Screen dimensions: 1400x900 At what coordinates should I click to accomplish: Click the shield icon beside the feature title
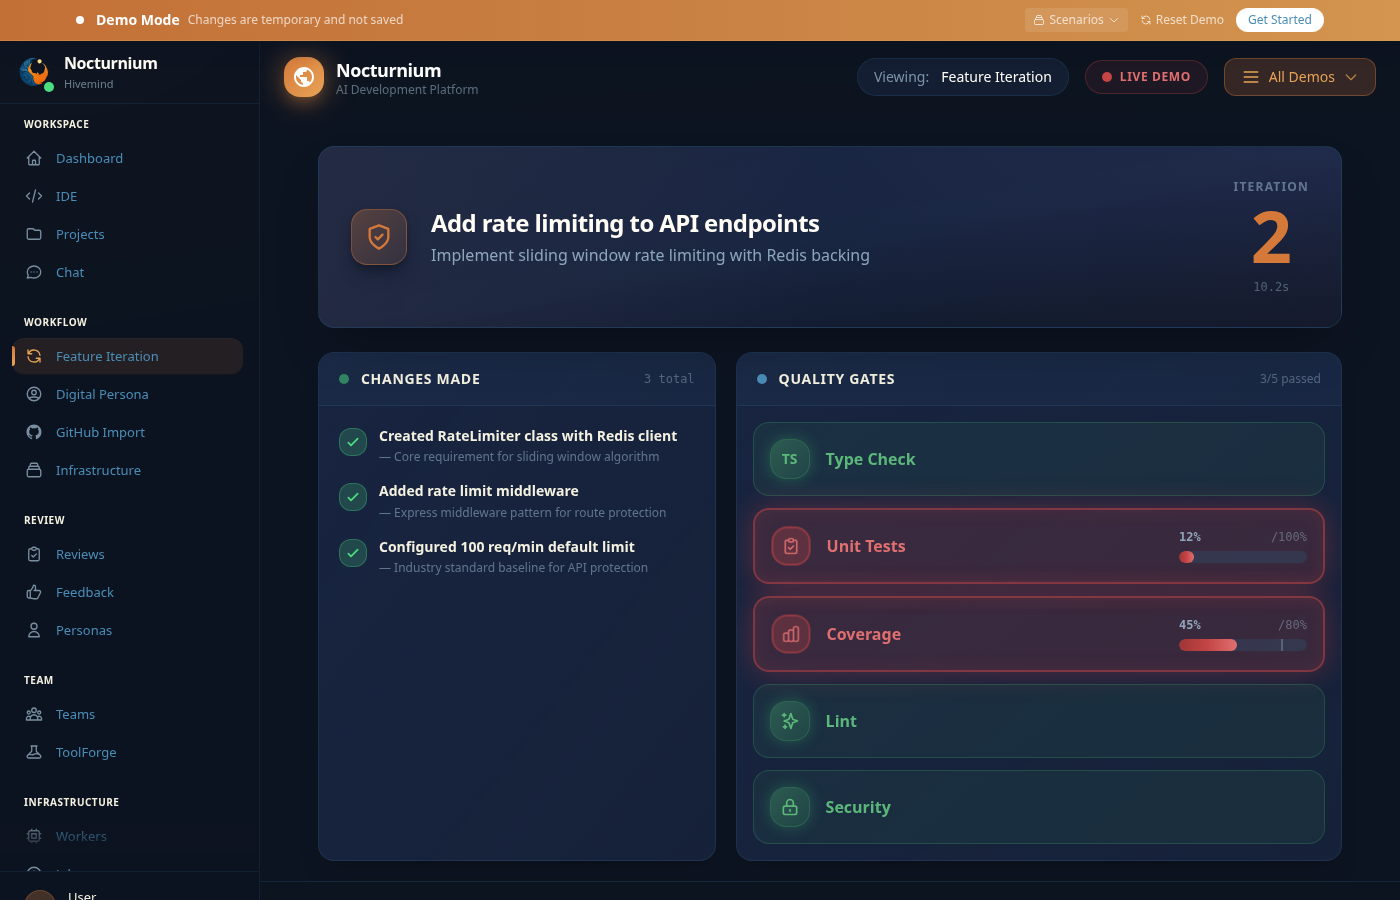[x=379, y=237]
